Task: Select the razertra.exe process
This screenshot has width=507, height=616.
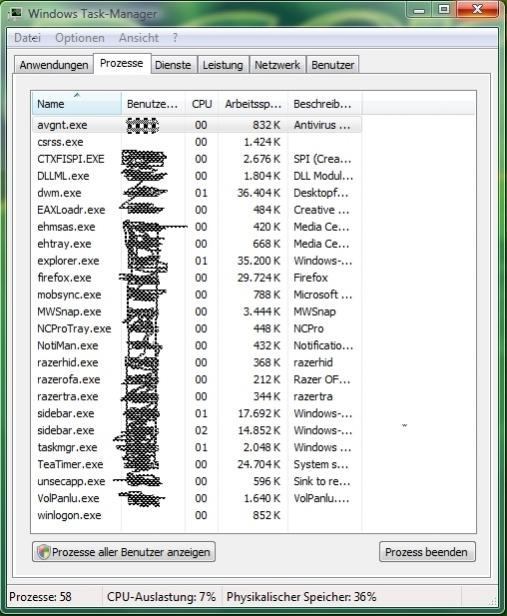Action: [x=197, y=396]
